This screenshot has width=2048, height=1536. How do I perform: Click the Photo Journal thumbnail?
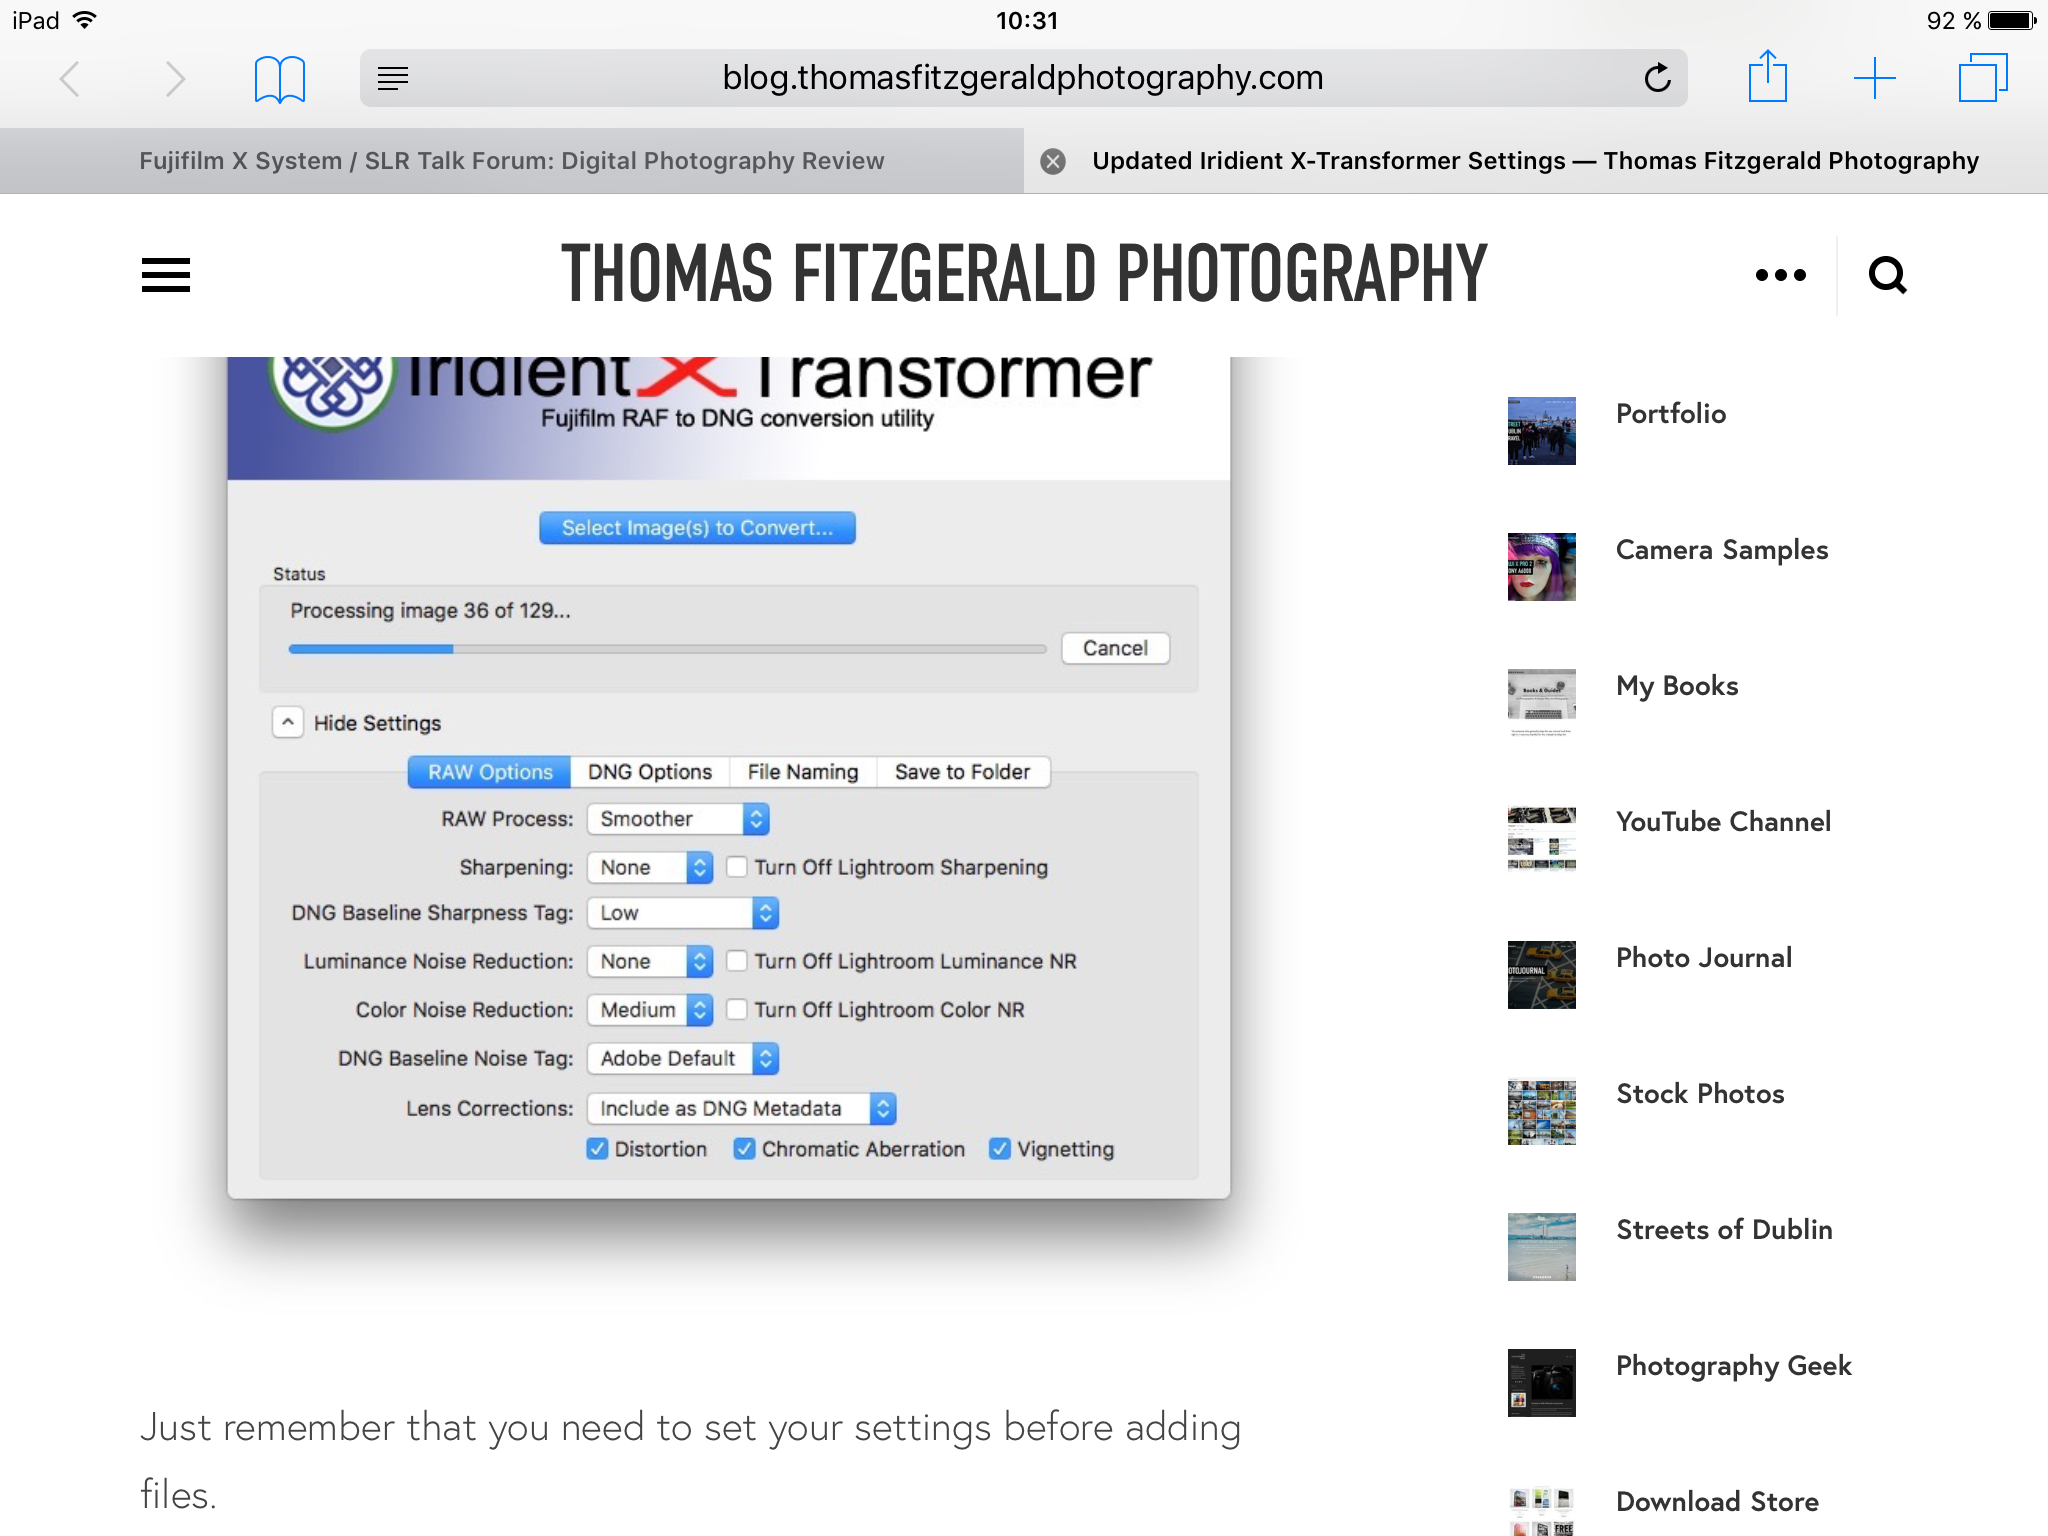(1541, 975)
